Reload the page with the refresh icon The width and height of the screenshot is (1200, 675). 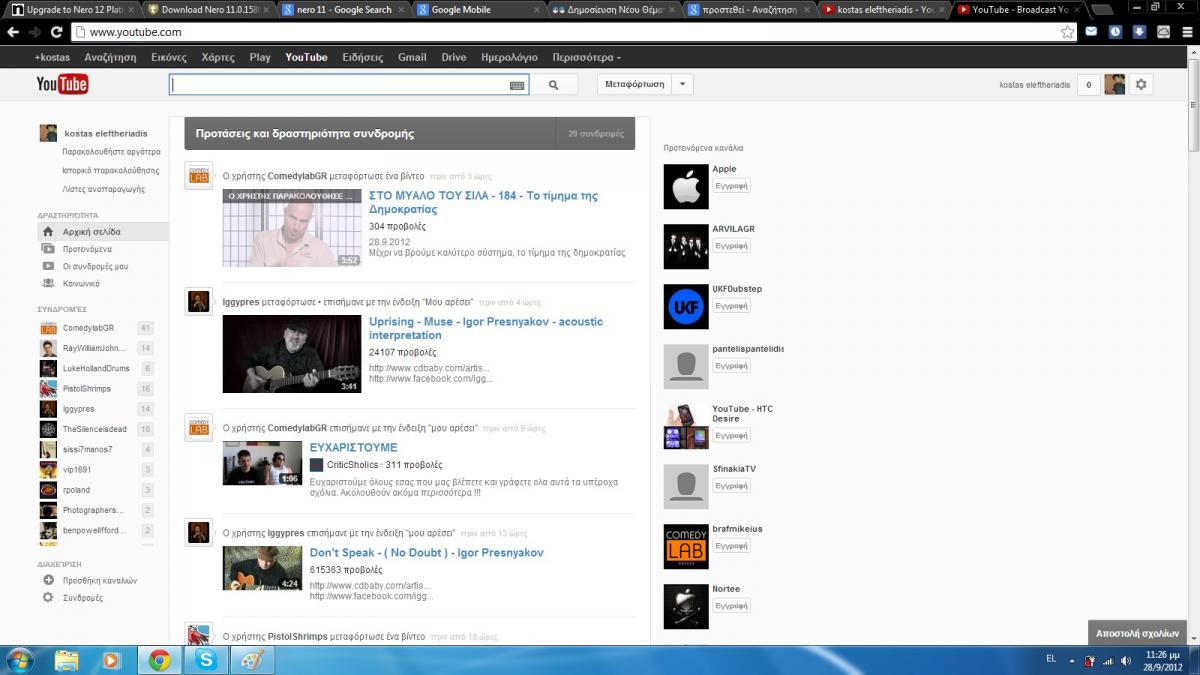[x=58, y=32]
